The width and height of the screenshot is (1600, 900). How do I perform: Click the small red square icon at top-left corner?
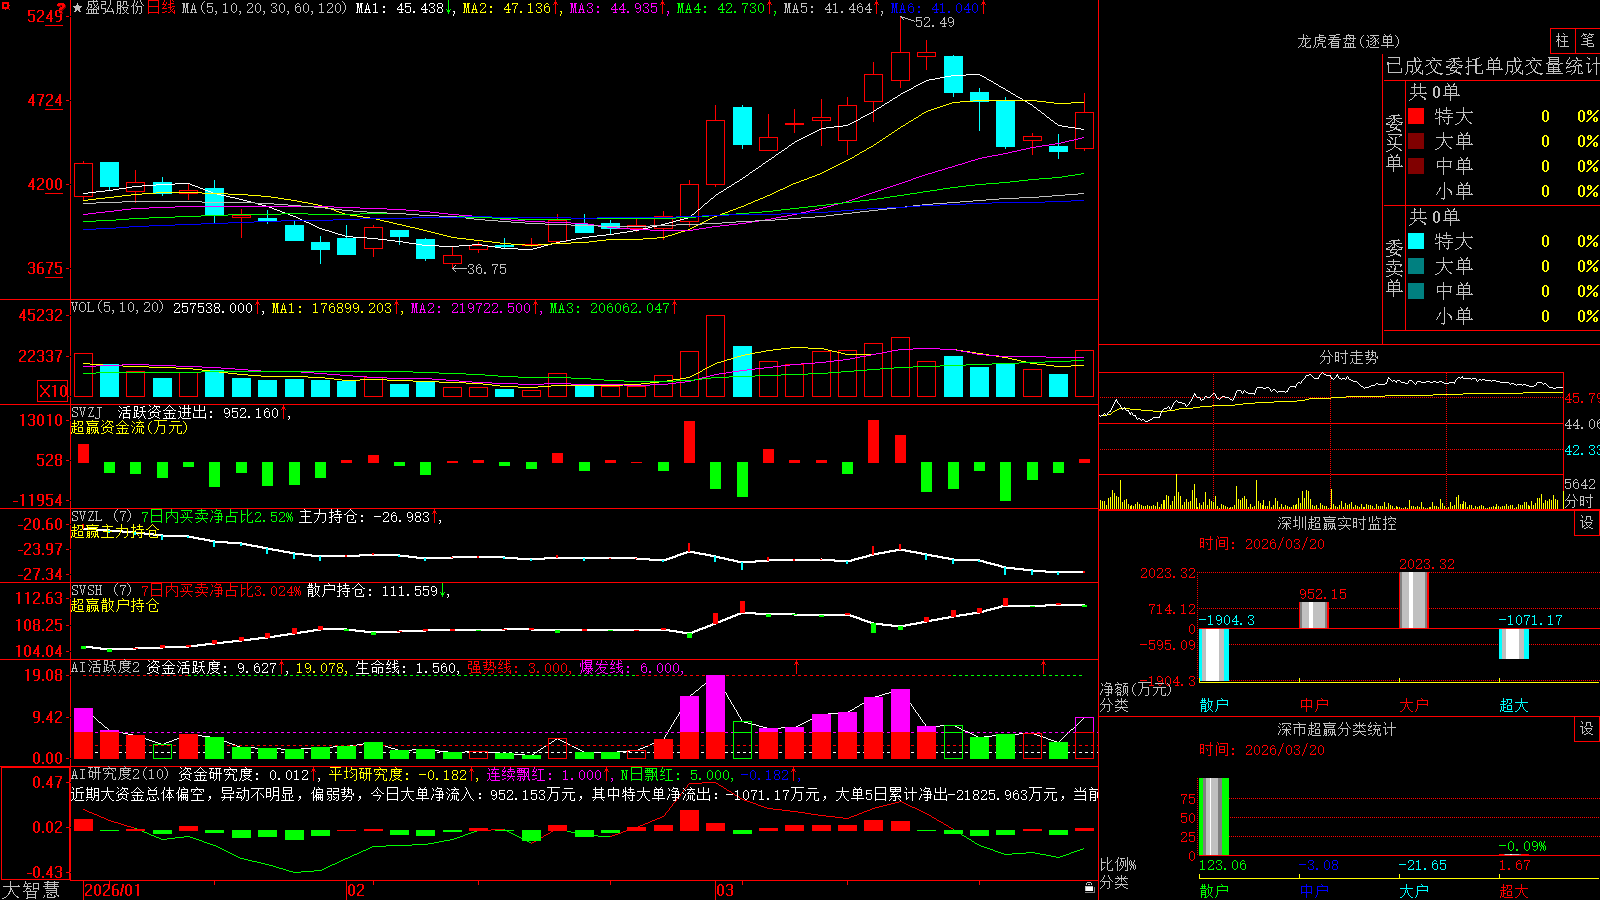pos(6,5)
